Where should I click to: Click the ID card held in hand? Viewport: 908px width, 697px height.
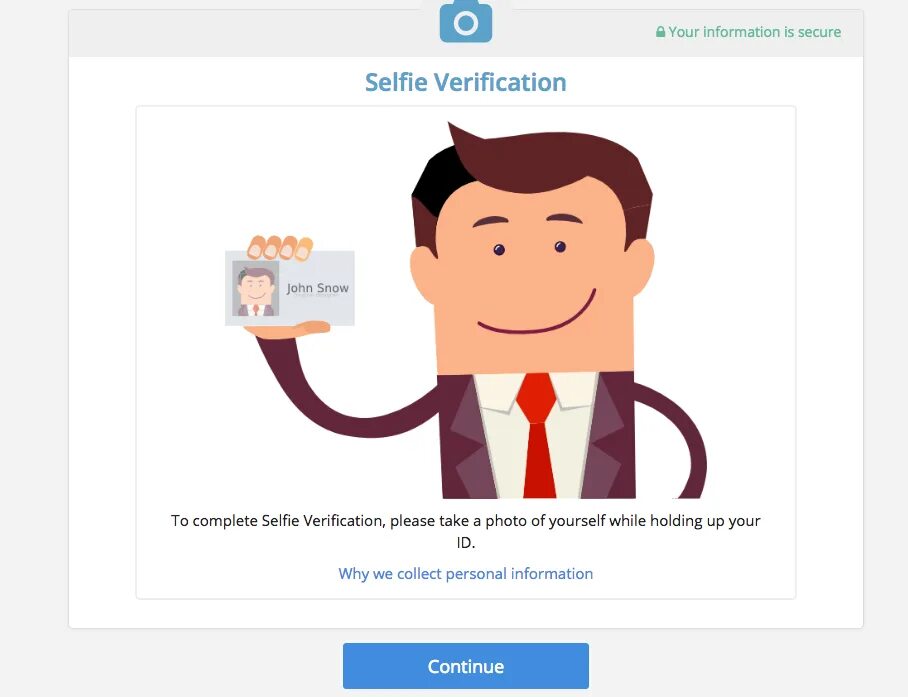point(290,288)
